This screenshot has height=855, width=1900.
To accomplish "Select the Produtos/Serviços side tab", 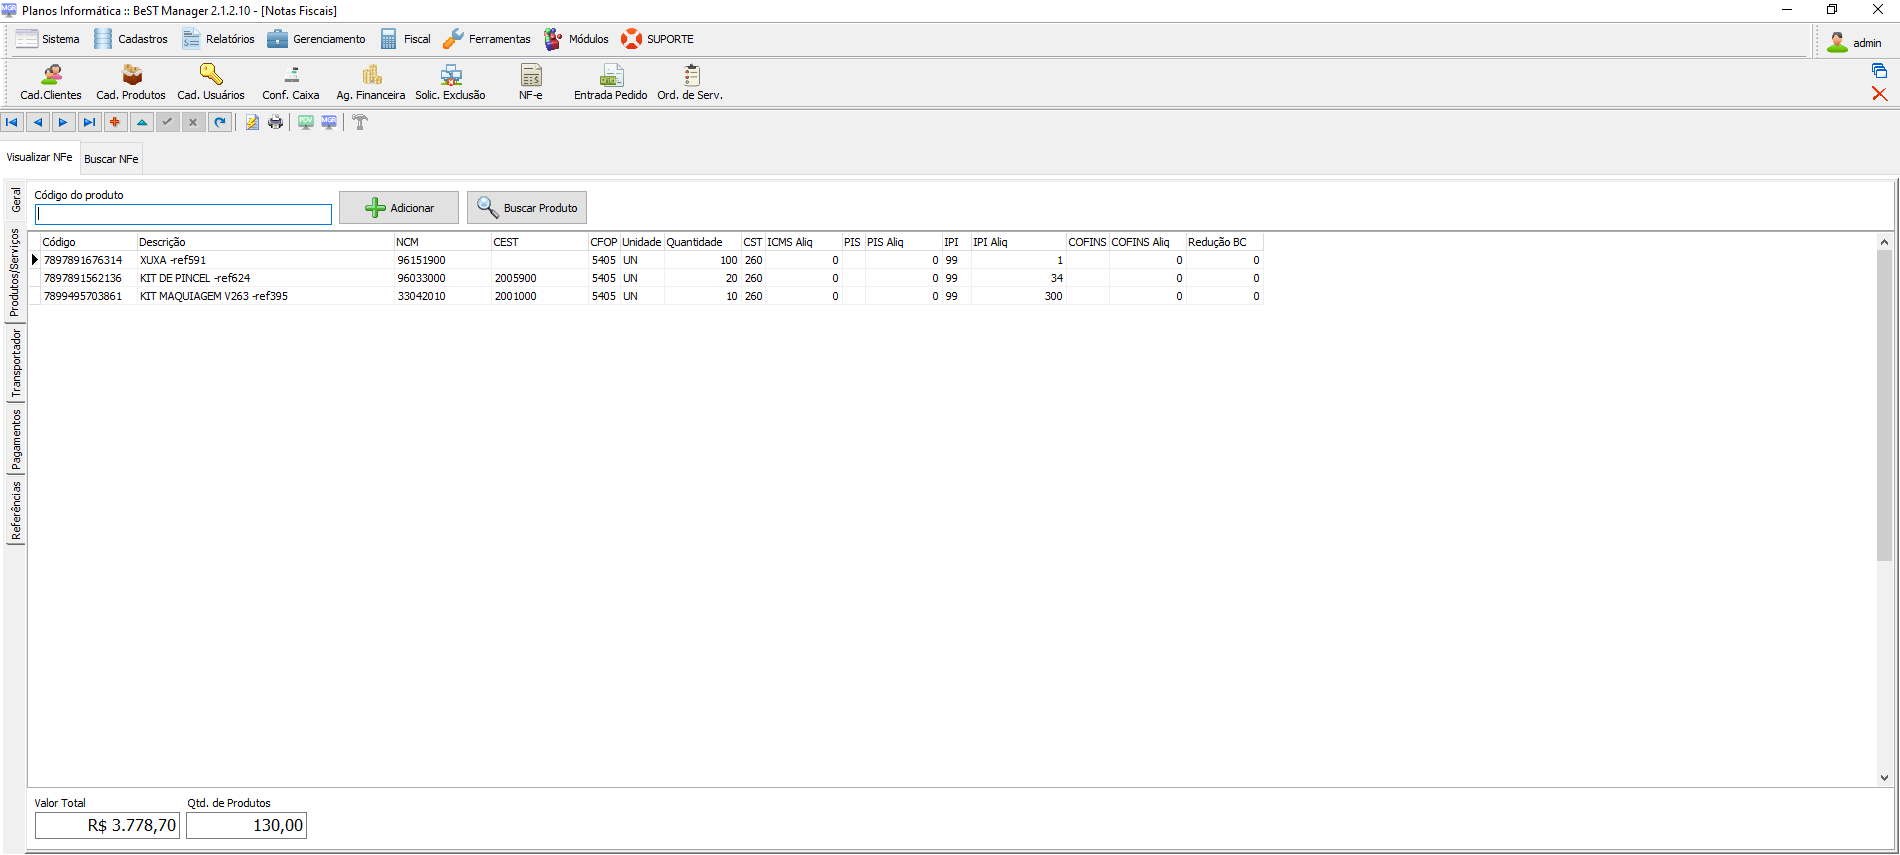I will pos(15,273).
